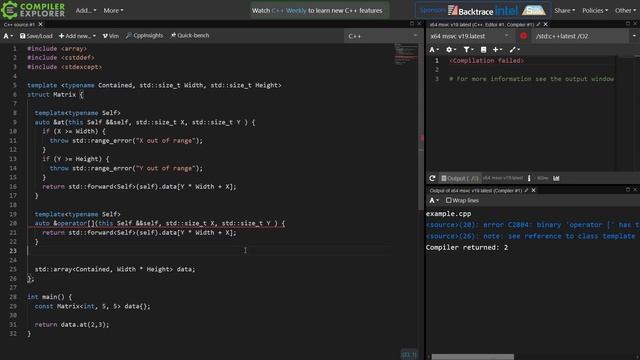The image size is (640, 360).
Task: Open the Policies menu
Action: point(594,11)
